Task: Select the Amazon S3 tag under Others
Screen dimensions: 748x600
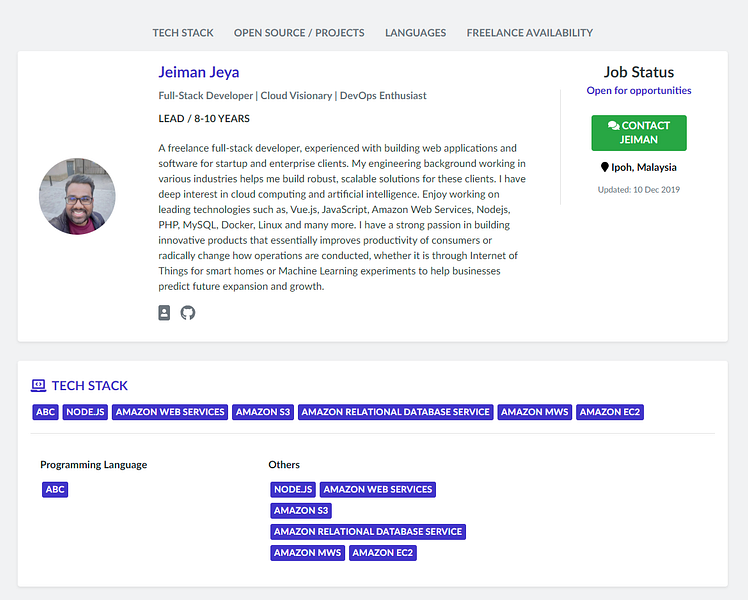Action: click(x=301, y=511)
